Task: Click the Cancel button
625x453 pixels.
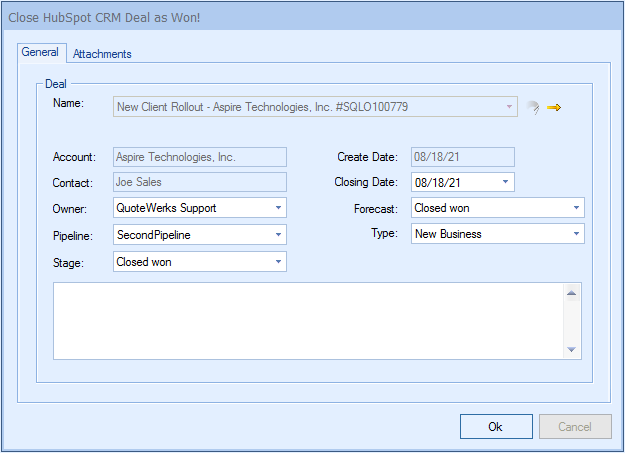Action: point(575,426)
